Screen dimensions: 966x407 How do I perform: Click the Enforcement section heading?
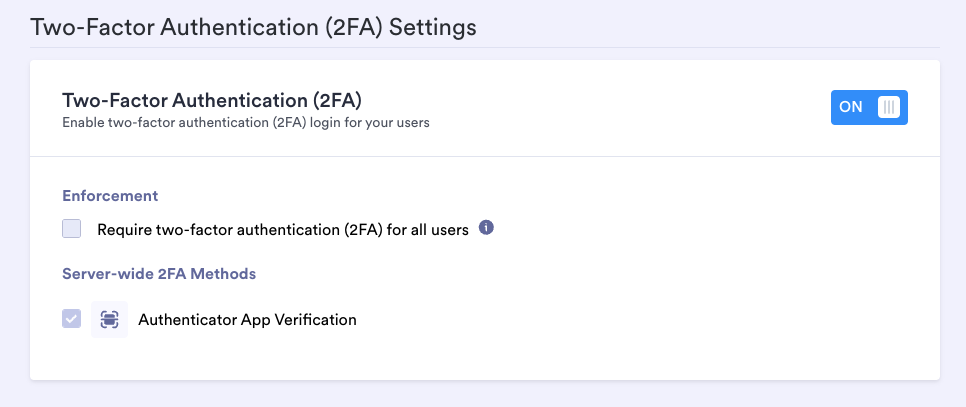pyautogui.click(x=110, y=195)
